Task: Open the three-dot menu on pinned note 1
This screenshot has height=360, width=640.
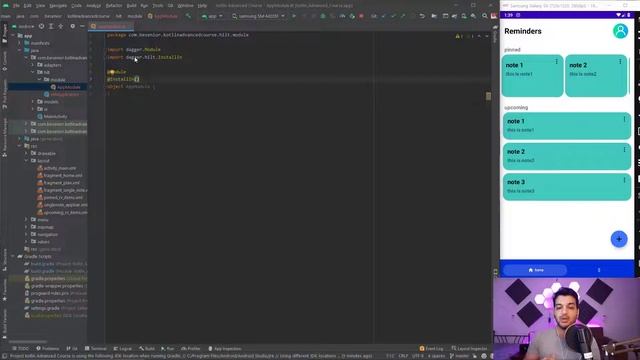Action: (556, 62)
